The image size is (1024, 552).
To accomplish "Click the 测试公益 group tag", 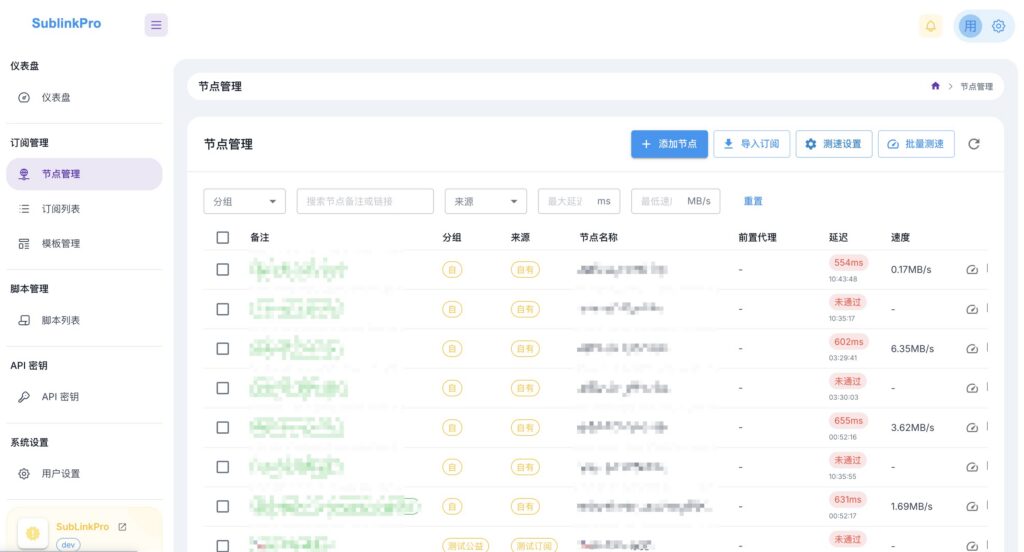I will (465, 546).
